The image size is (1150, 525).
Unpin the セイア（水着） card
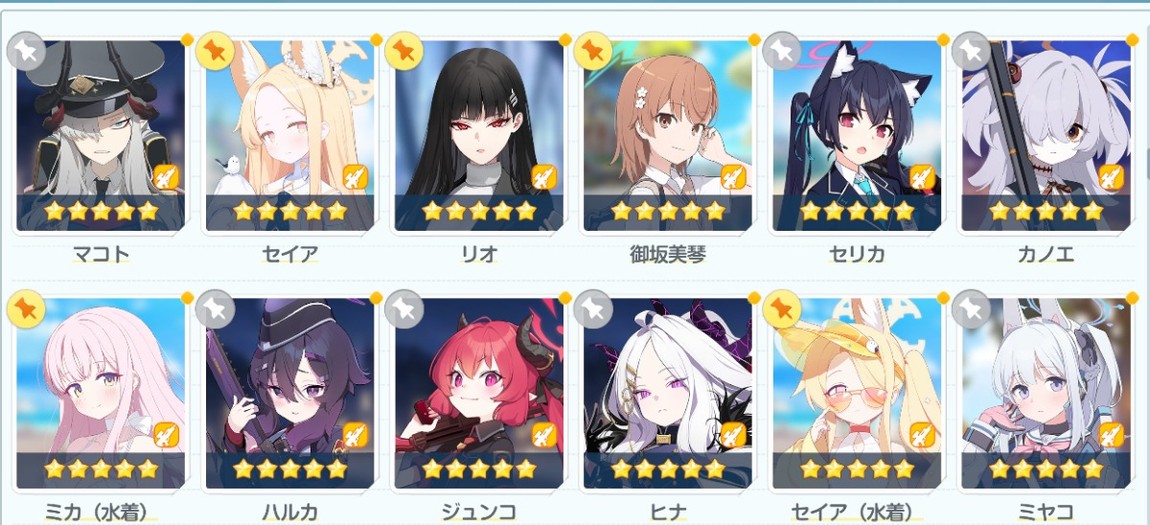coord(782,309)
